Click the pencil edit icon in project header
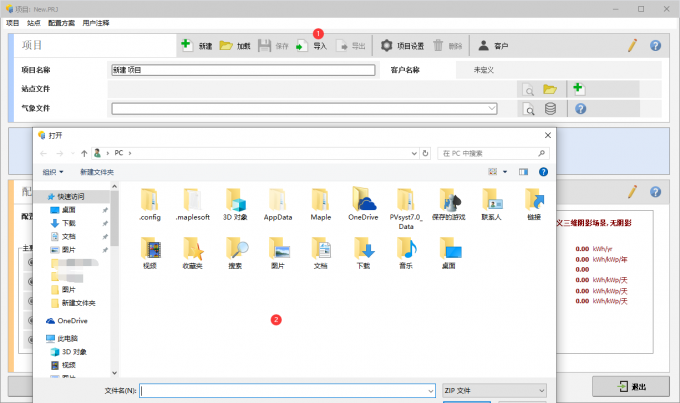The width and height of the screenshot is (680, 403). pyautogui.click(x=632, y=45)
